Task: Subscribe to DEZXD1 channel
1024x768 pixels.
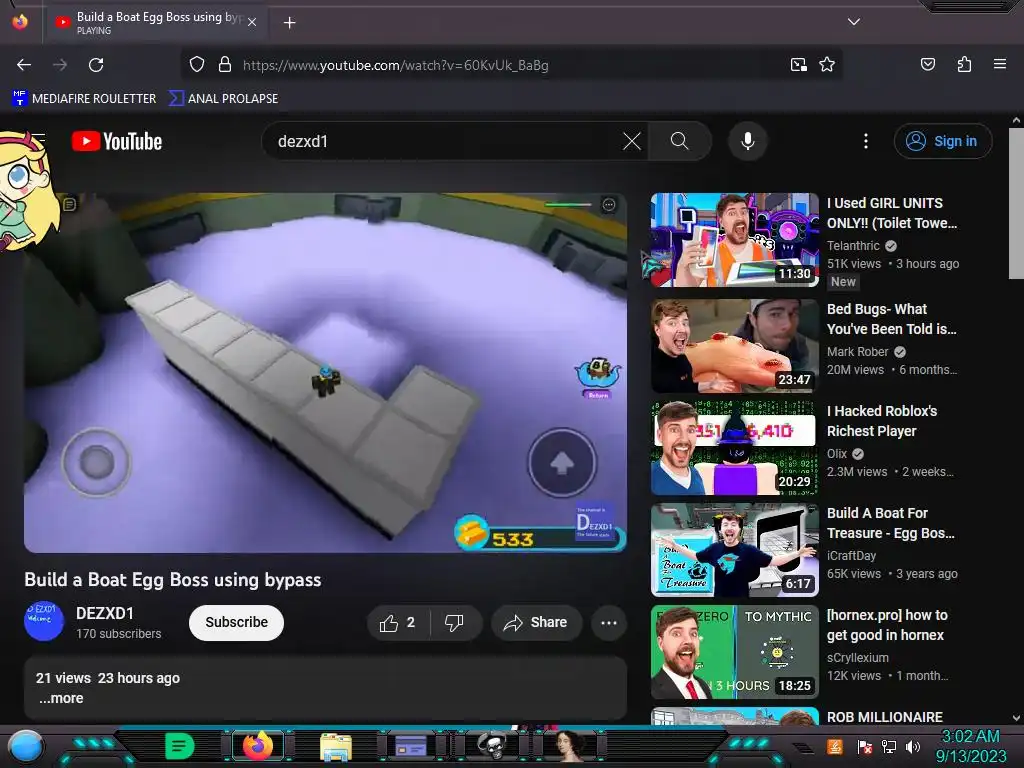Action: (236, 622)
